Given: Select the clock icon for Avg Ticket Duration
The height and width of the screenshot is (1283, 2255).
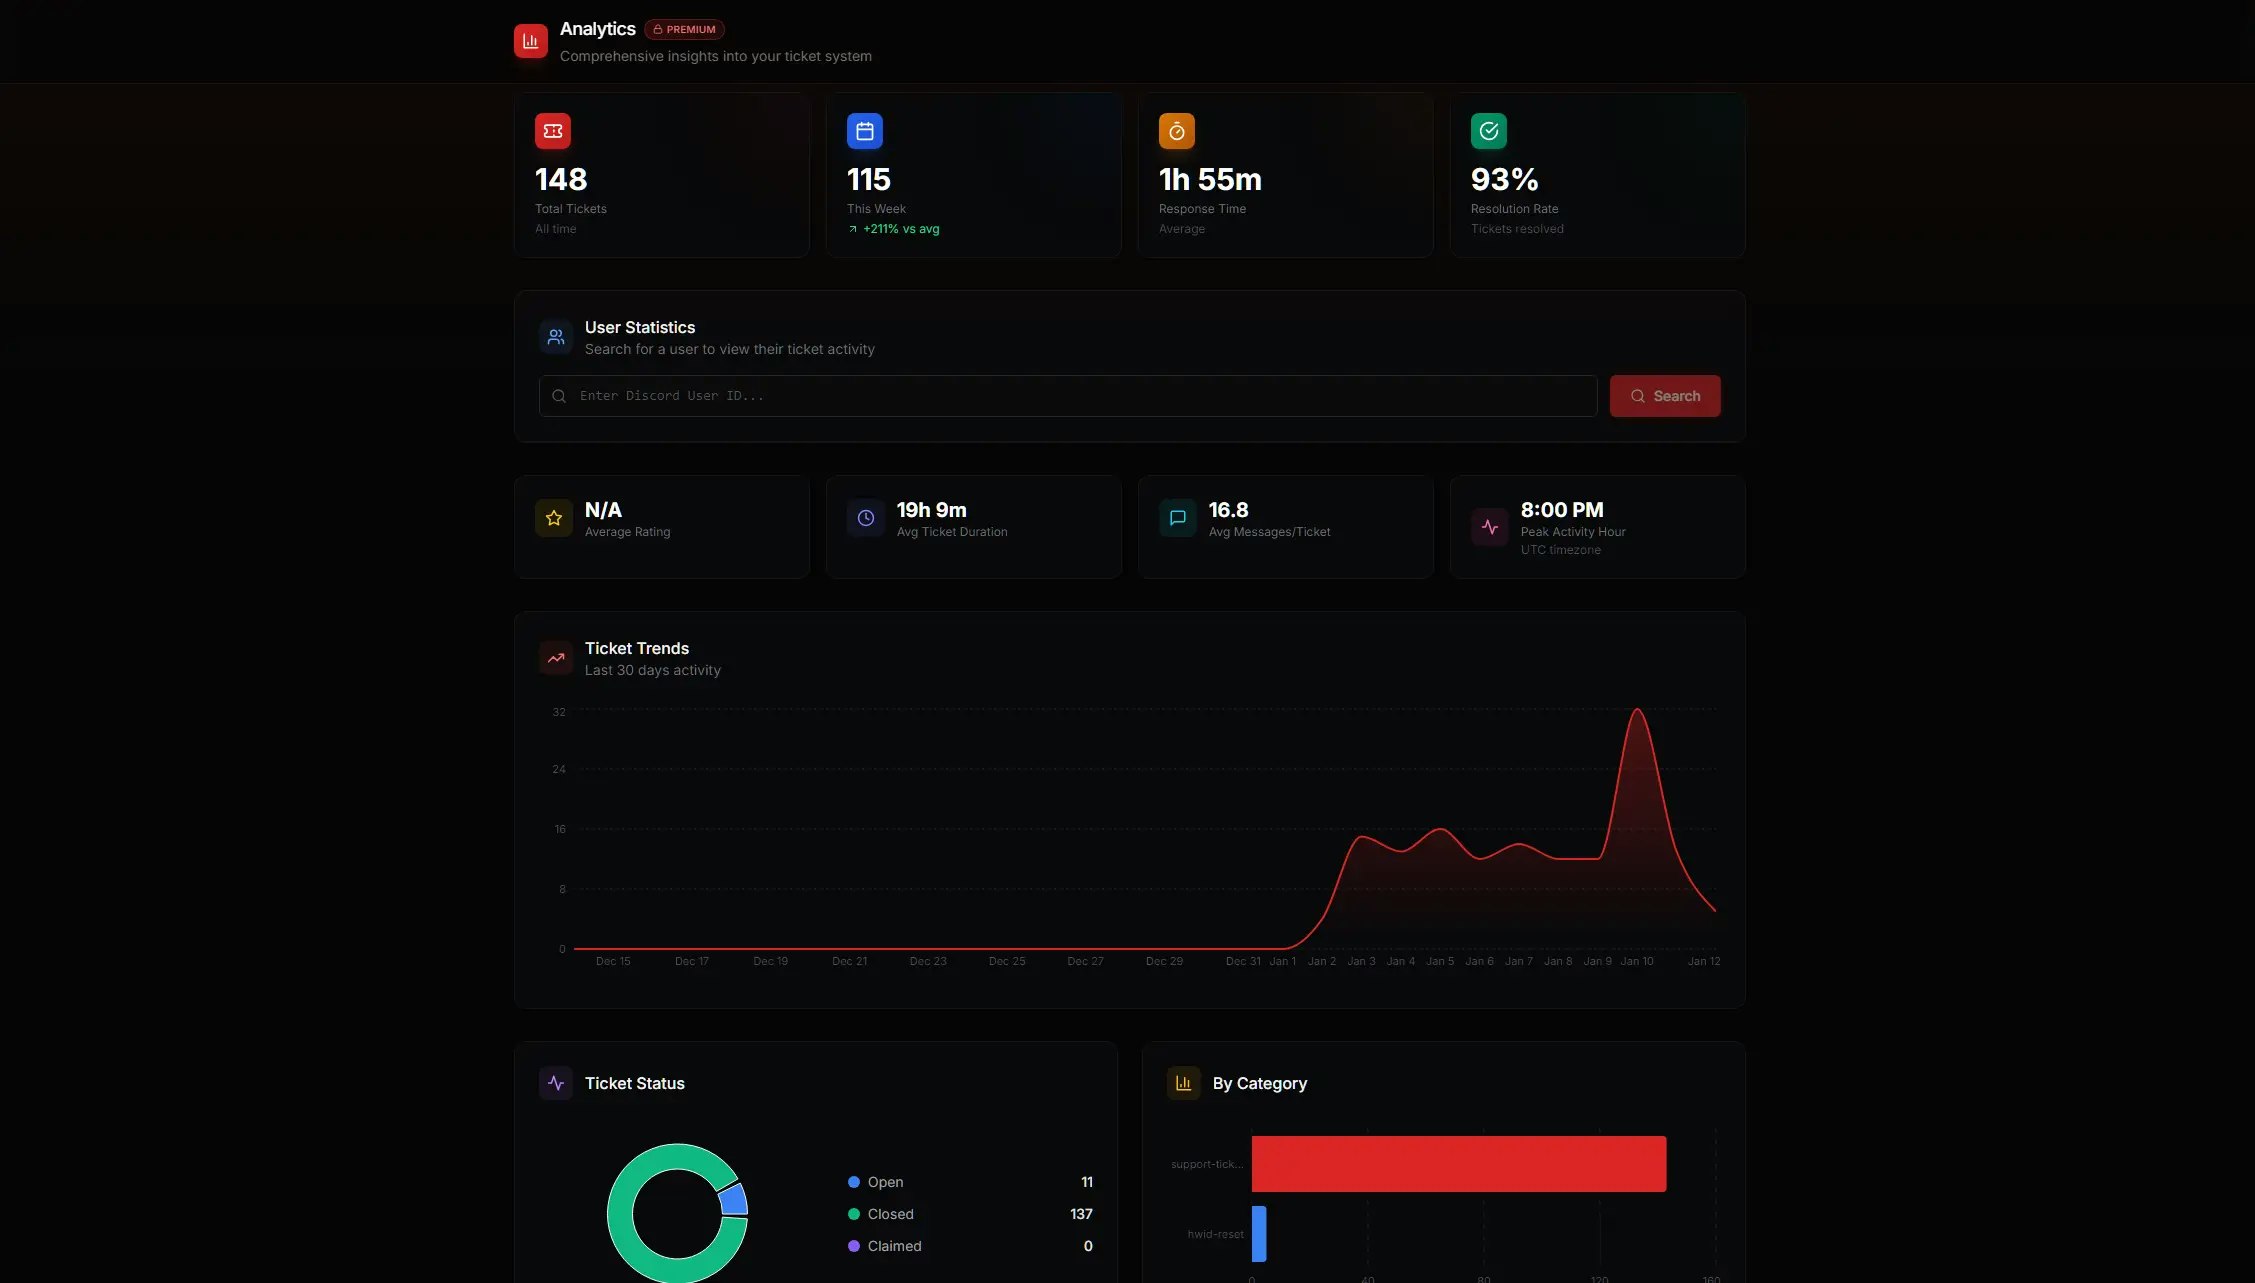Looking at the screenshot, I should [865, 518].
